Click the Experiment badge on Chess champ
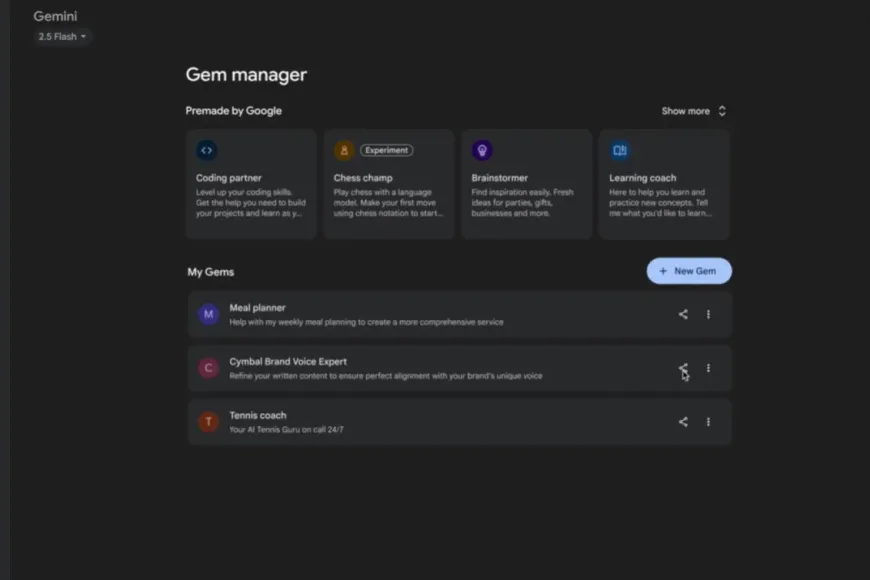 pyautogui.click(x=386, y=150)
